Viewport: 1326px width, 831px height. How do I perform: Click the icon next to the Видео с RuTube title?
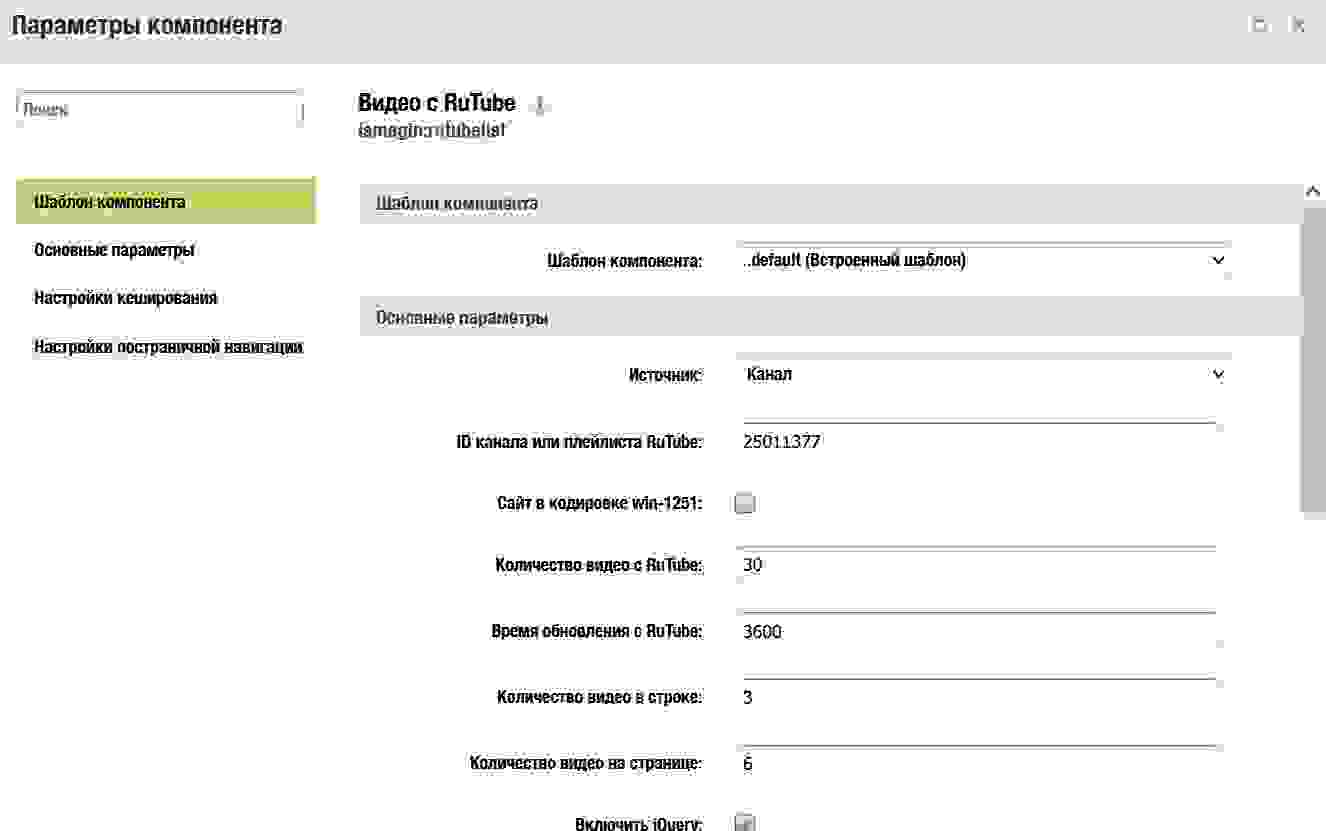540,105
